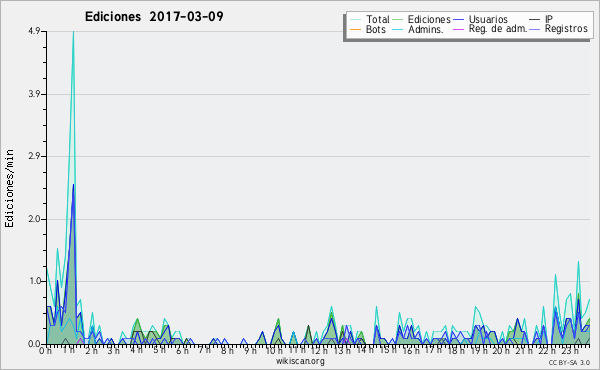
Task: Click the '1 h' x-axis label
Action: coord(68,350)
